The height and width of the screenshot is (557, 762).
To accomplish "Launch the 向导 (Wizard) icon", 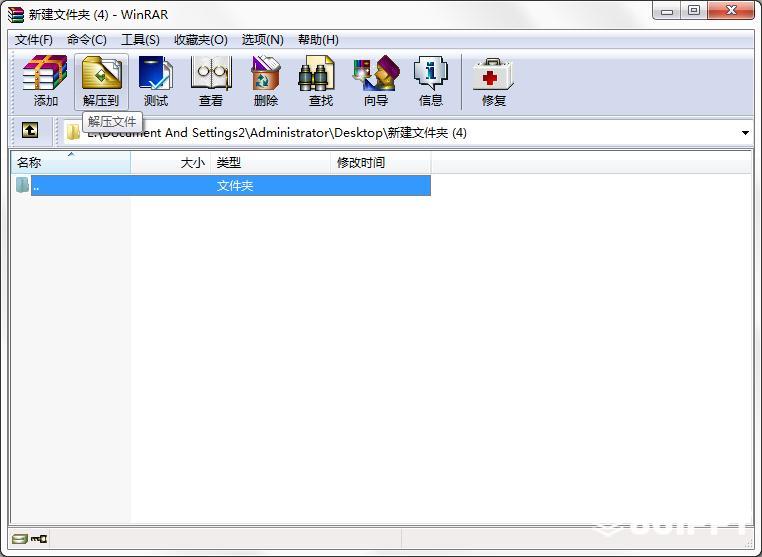I will point(376,81).
